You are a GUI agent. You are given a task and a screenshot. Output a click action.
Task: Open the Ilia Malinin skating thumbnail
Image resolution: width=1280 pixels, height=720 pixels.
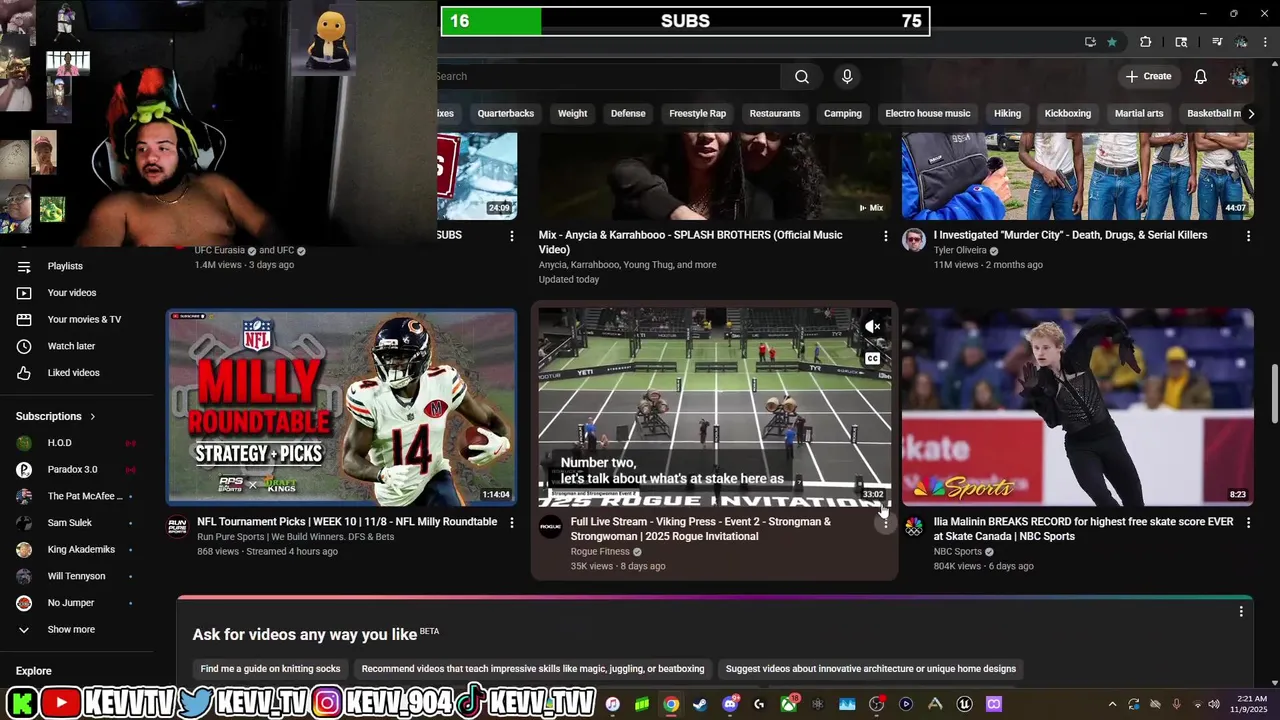(1078, 407)
